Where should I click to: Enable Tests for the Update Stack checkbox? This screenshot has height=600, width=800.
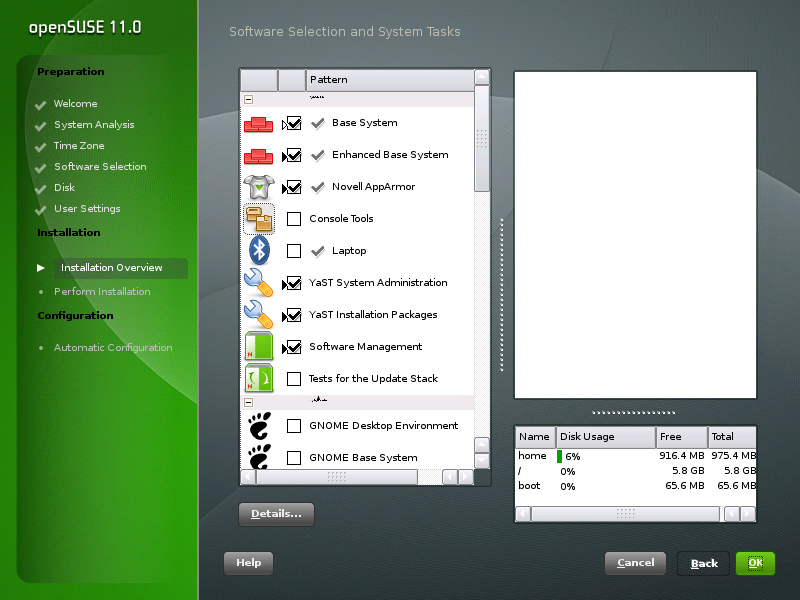tap(294, 379)
